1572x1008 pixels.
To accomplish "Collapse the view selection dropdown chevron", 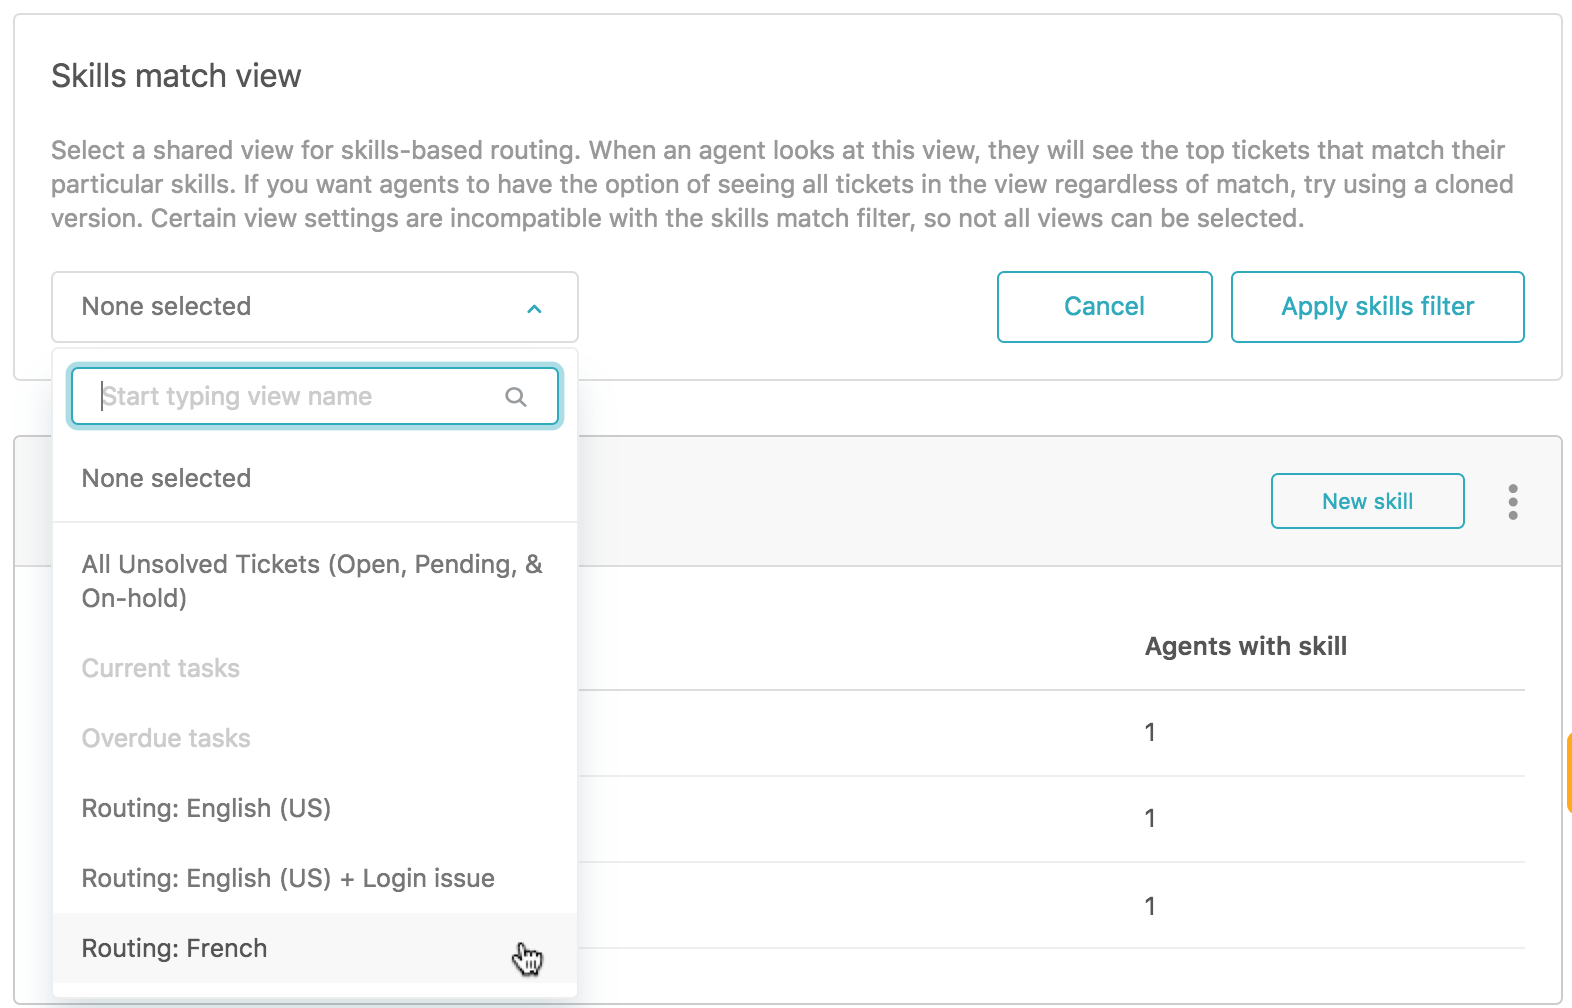I will tap(535, 308).
